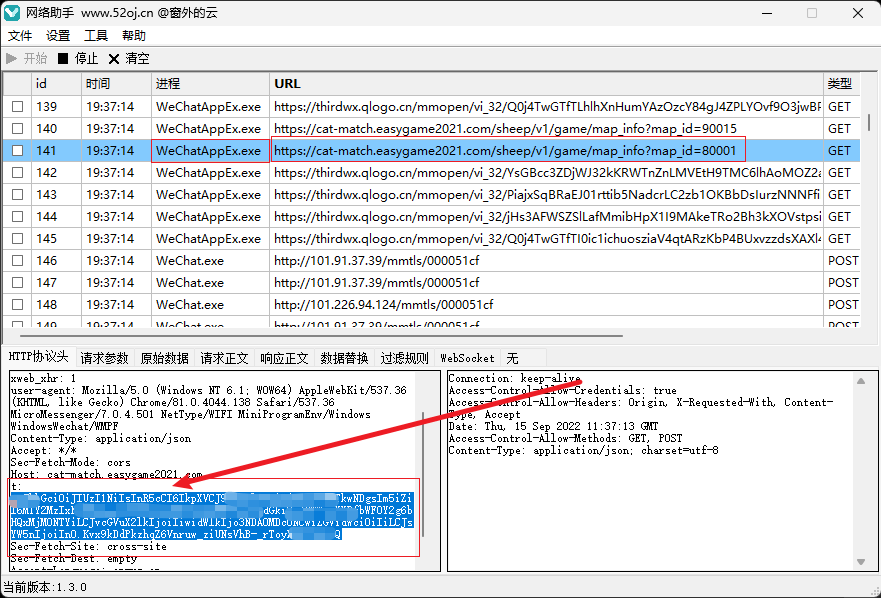
Task: Toggle the checkbox on highlighted row 141
Action: point(18,151)
